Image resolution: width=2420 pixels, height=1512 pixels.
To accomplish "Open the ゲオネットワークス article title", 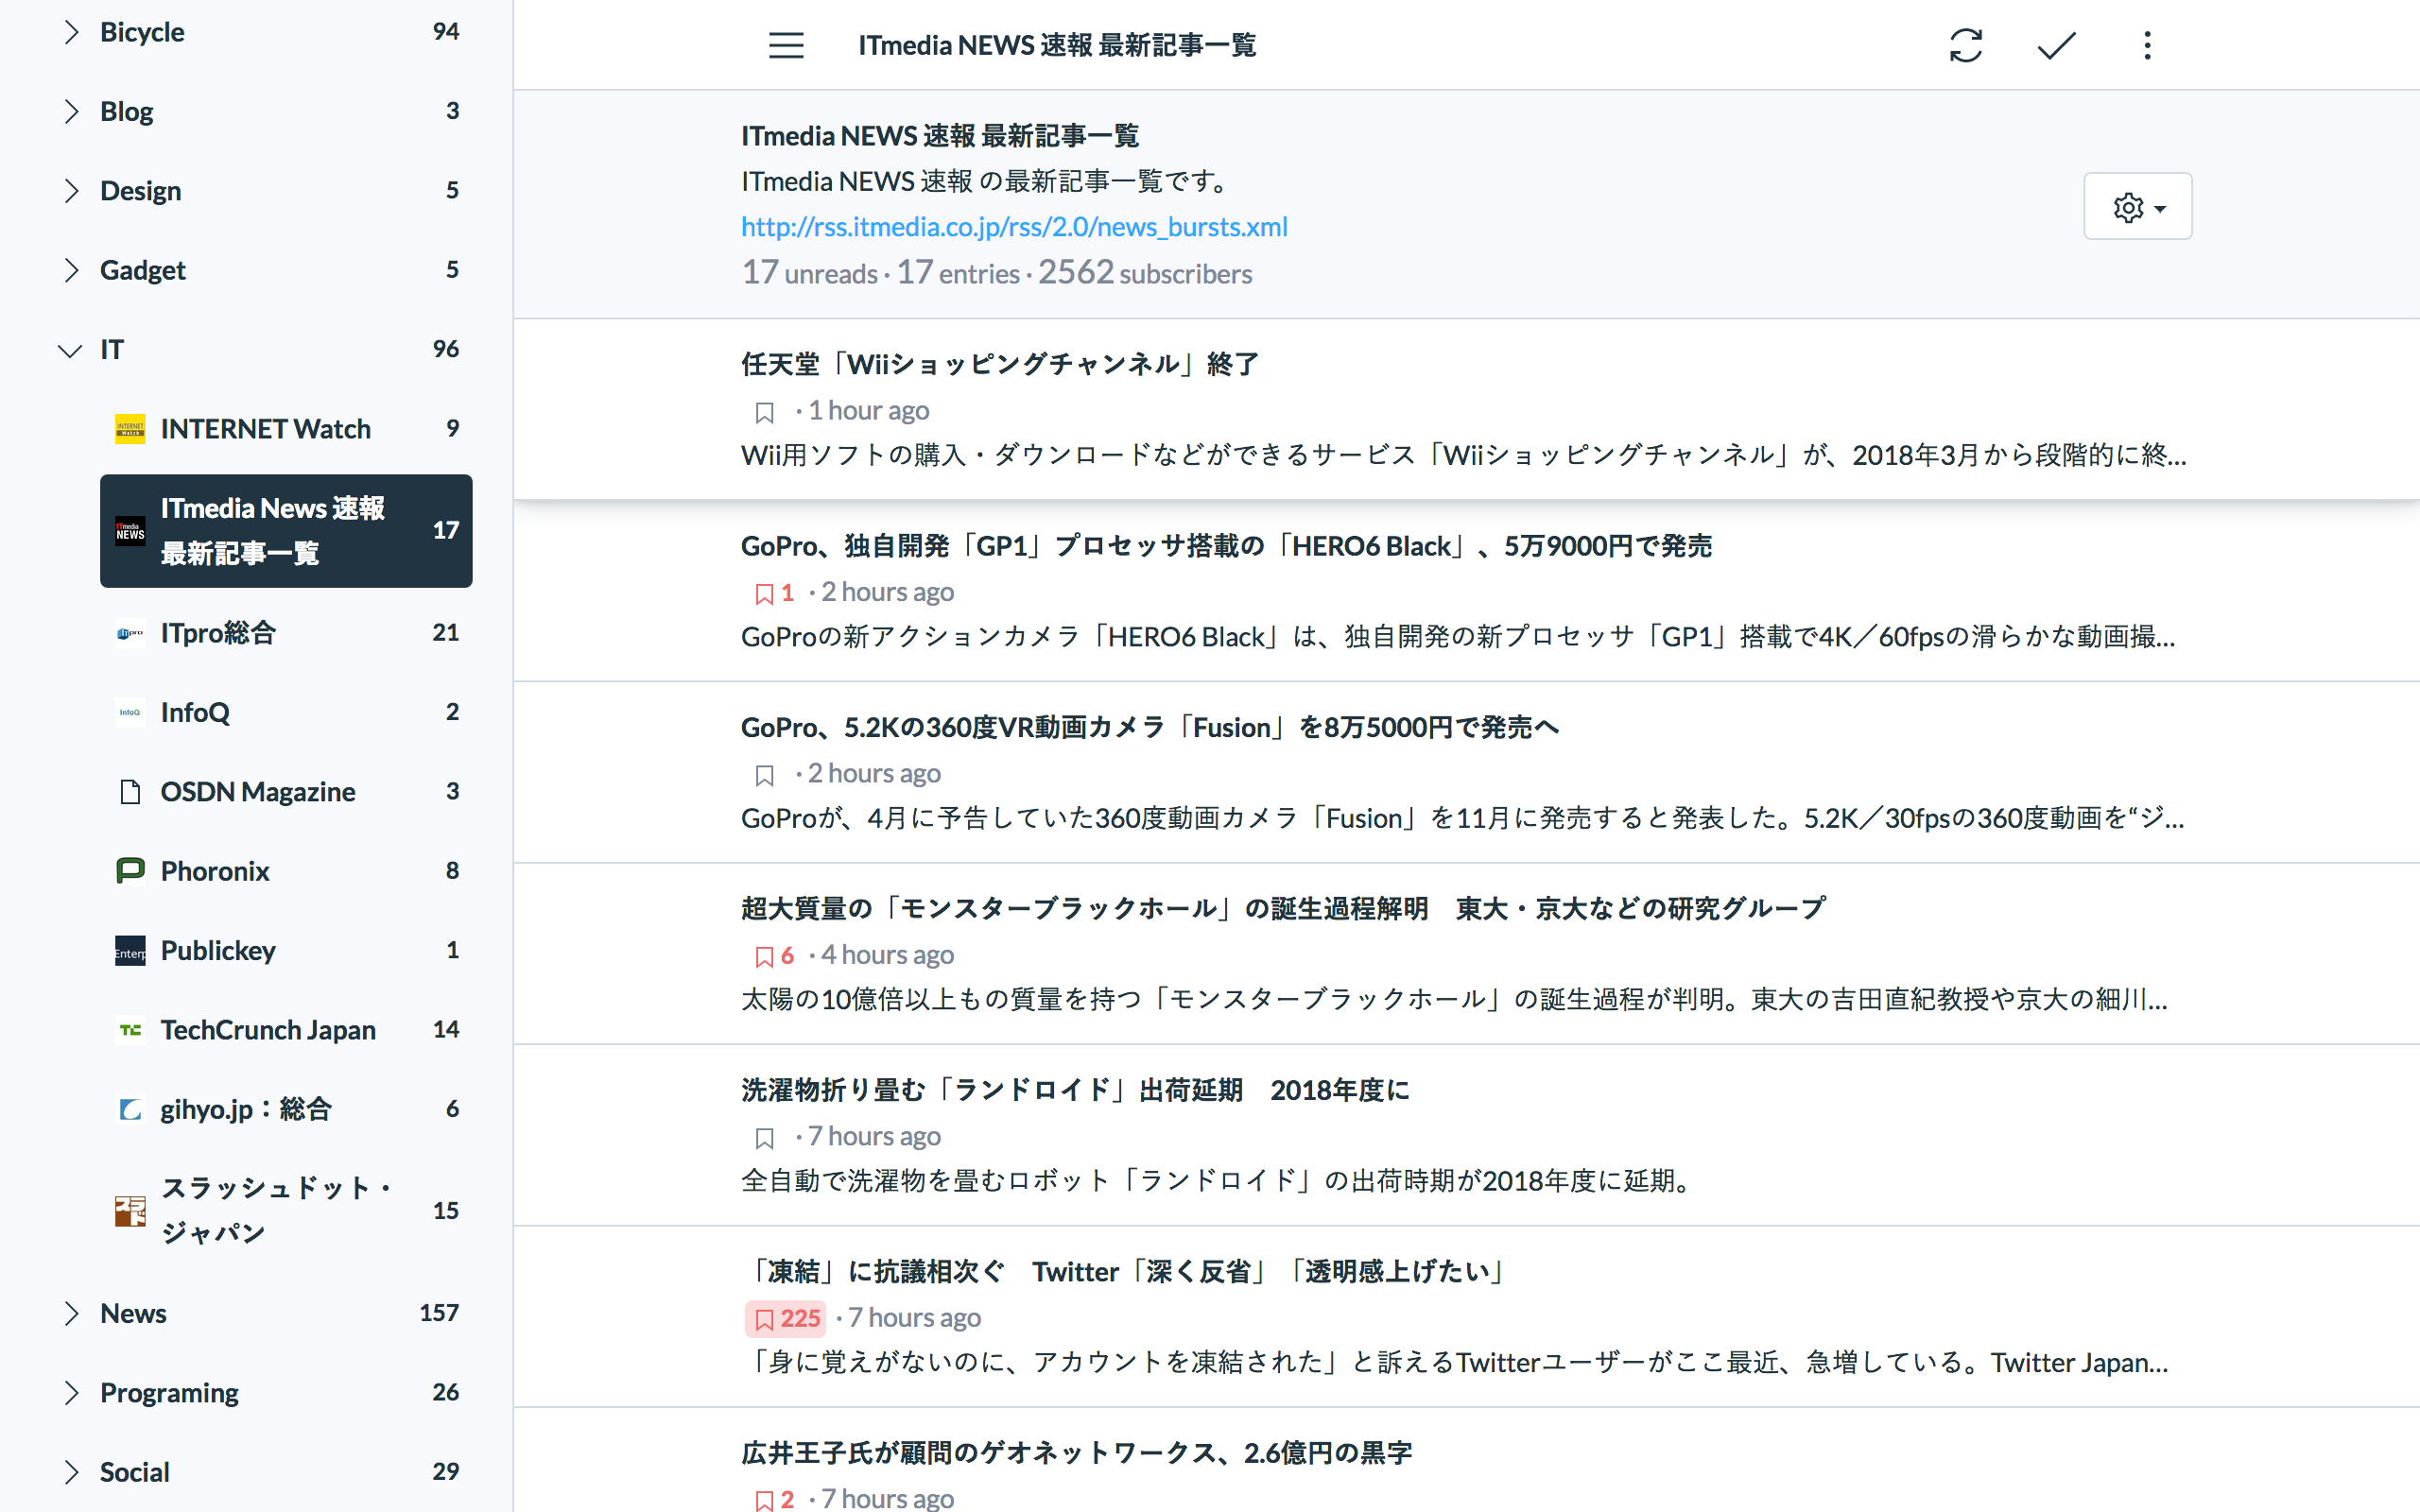I will click(1076, 1453).
